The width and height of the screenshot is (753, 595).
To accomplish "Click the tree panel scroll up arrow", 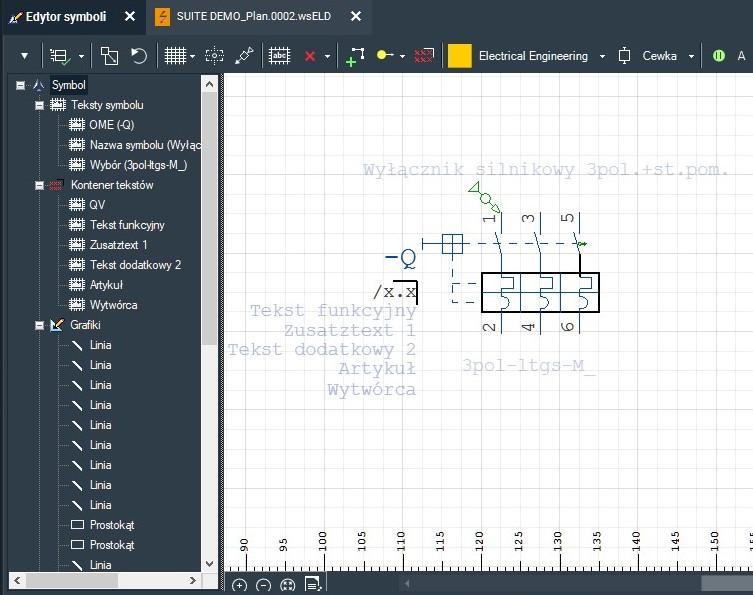I will point(209,85).
